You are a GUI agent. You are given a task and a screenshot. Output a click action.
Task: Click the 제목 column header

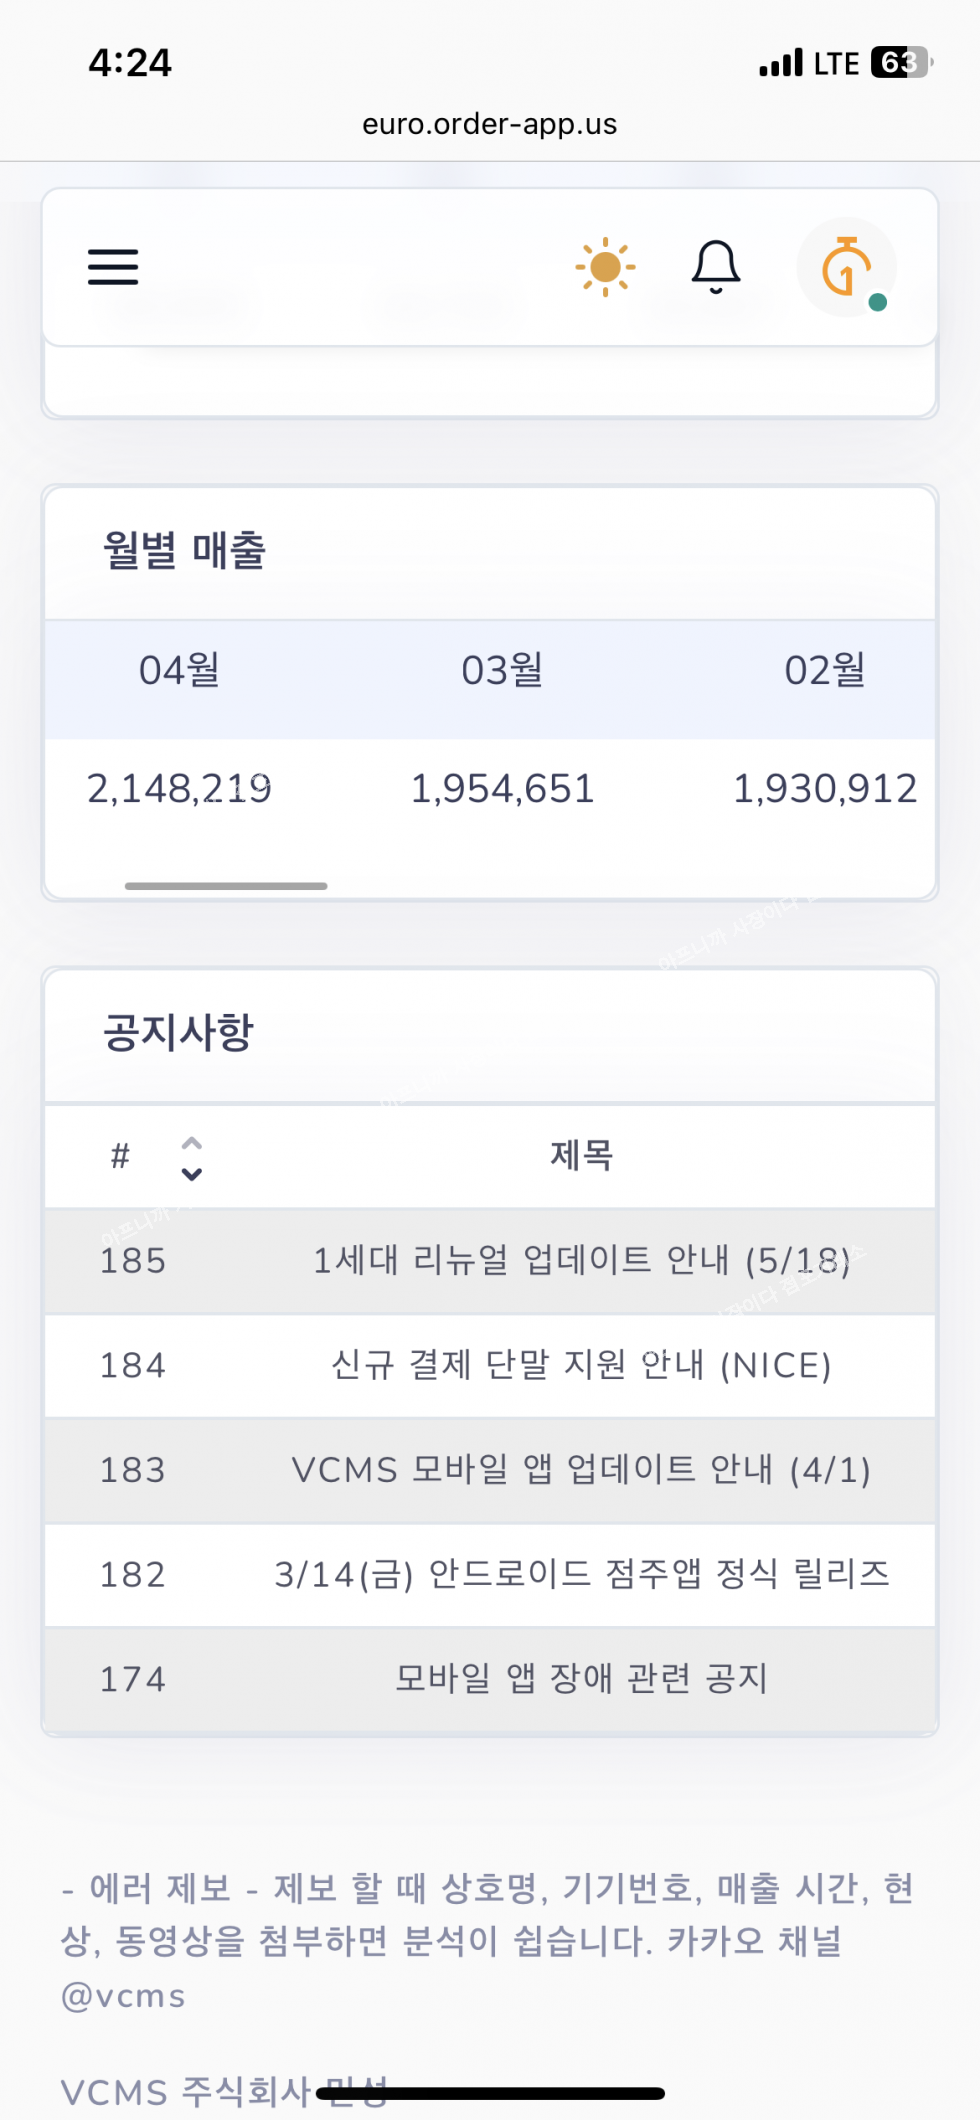(582, 1156)
